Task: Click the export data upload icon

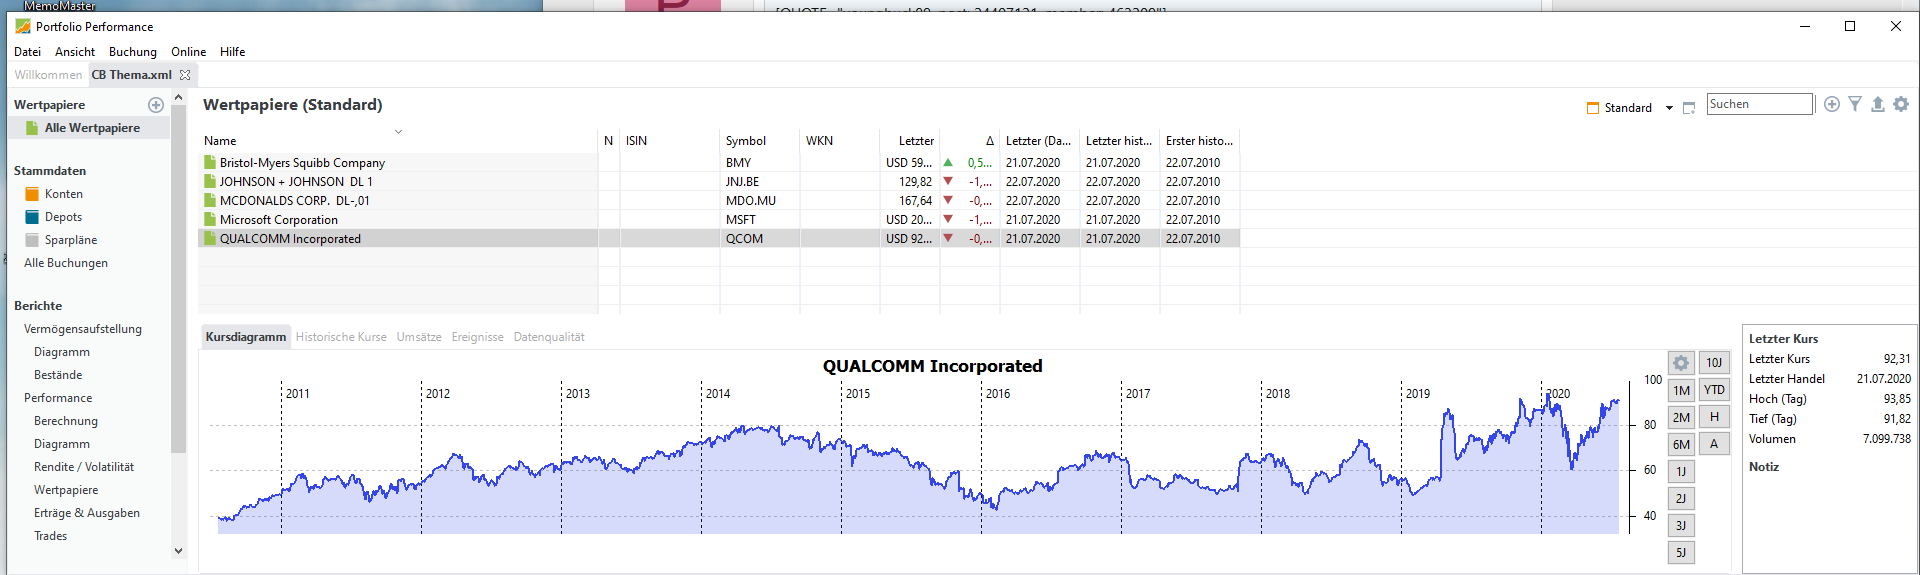Action: click(x=1878, y=104)
